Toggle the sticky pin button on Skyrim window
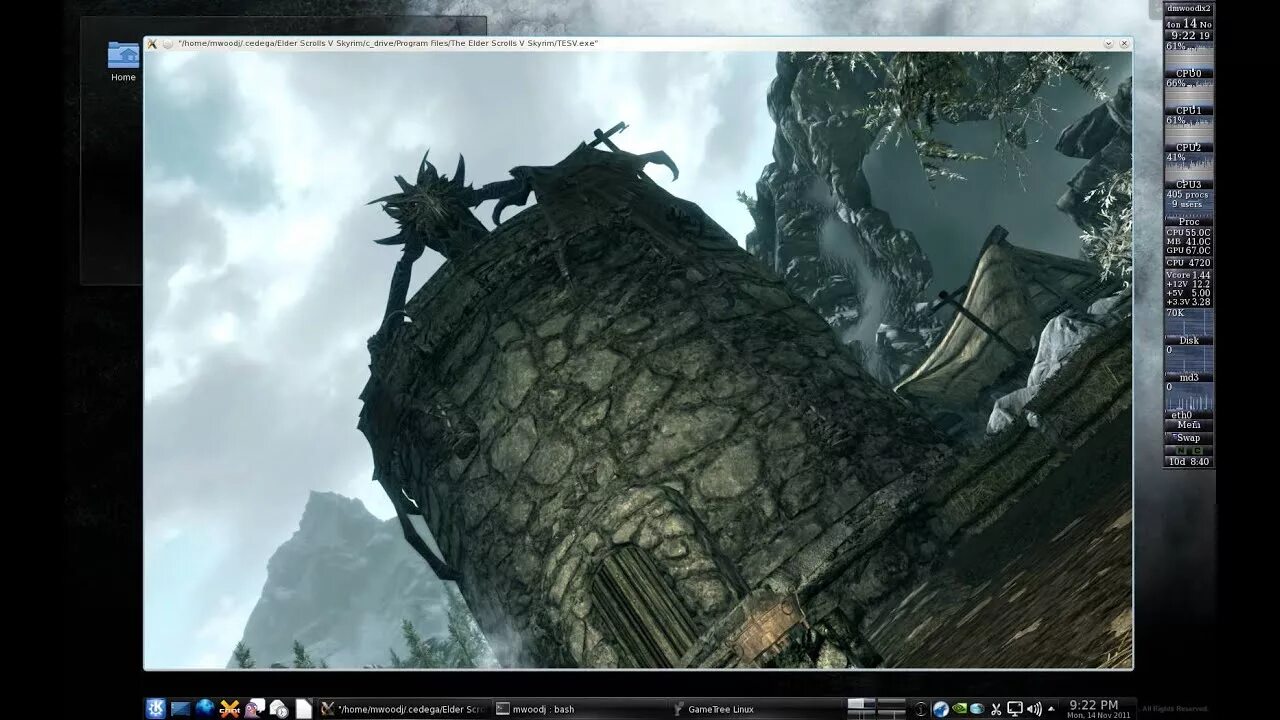1280x720 pixels. (x=168, y=44)
